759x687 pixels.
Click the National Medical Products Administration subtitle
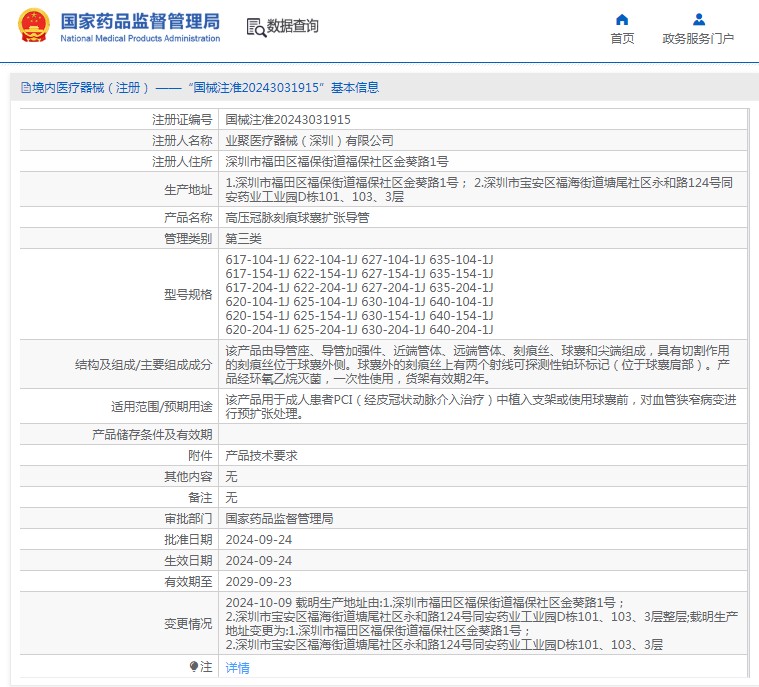[x=140, y=39]
